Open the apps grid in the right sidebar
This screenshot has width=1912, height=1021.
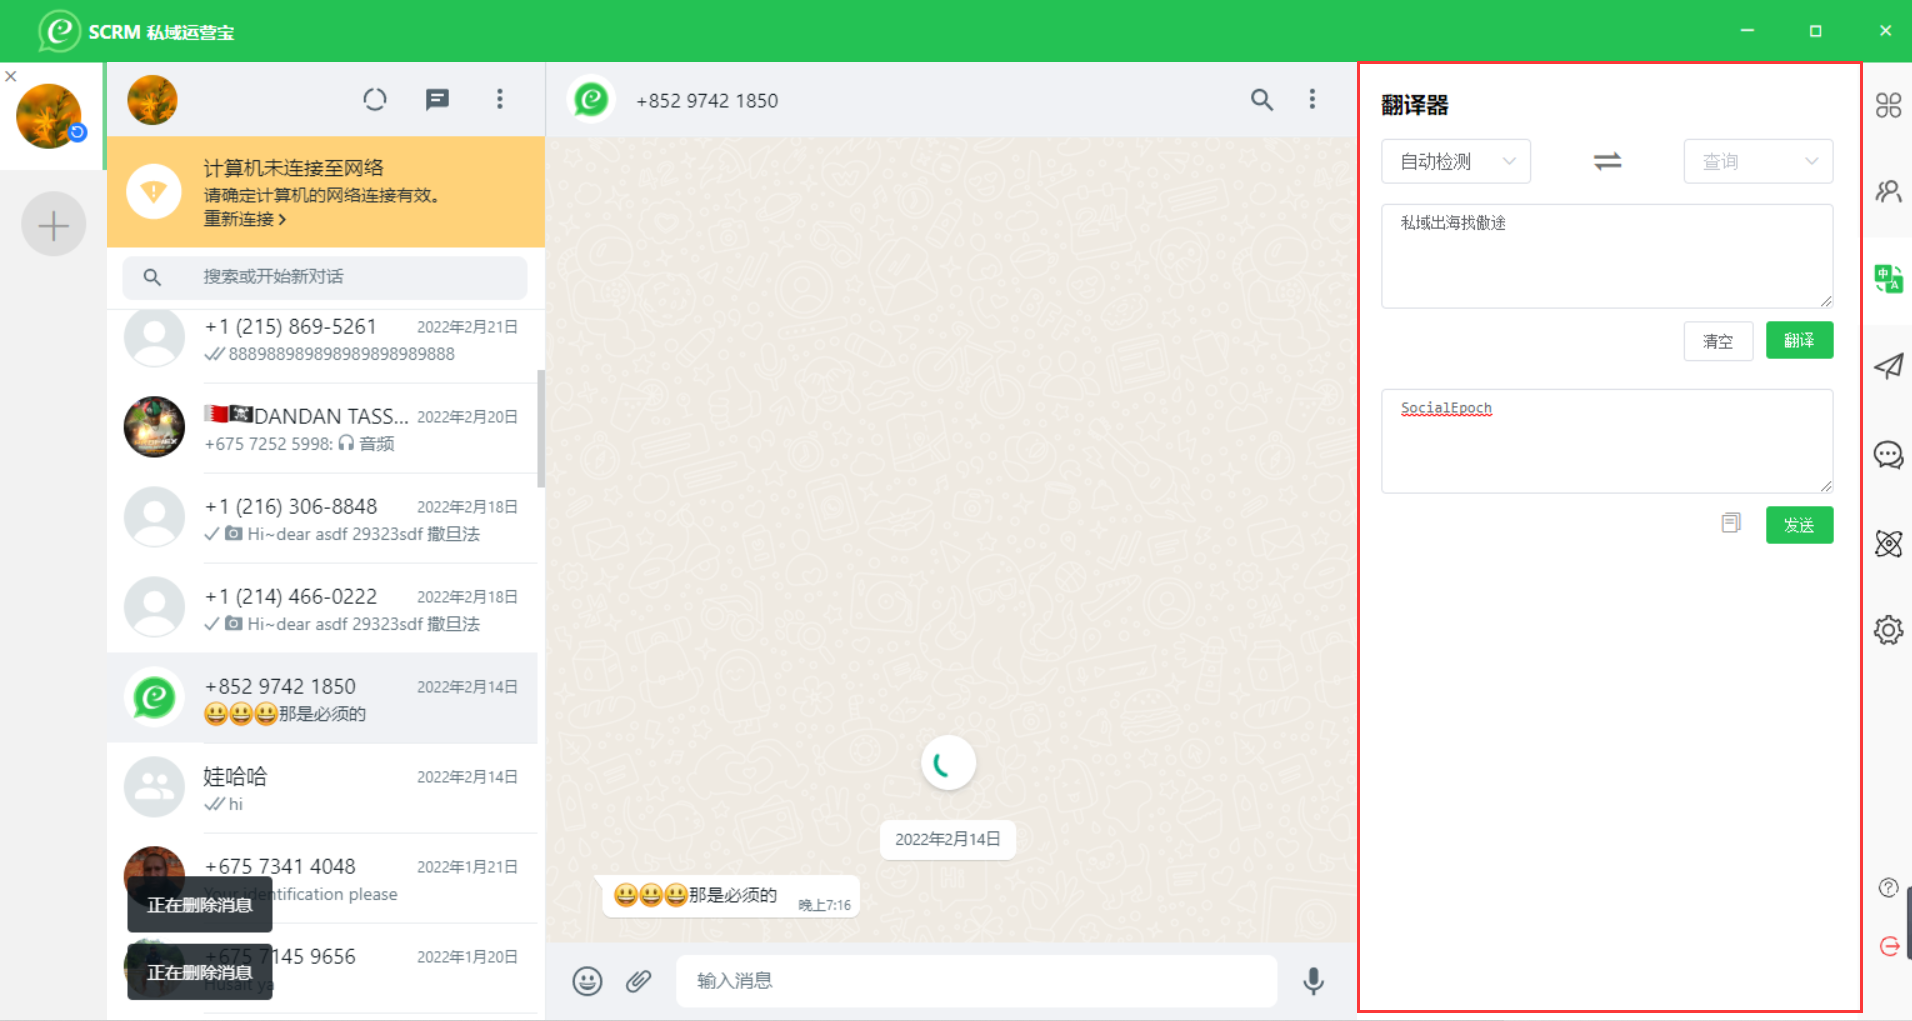click(x=1888, y=105)
